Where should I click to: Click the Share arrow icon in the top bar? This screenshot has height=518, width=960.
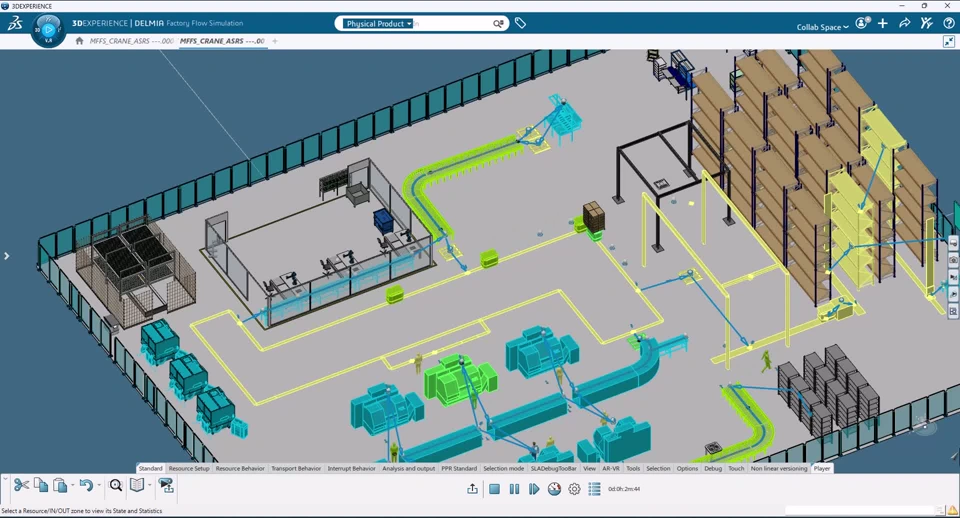point(904,23)
